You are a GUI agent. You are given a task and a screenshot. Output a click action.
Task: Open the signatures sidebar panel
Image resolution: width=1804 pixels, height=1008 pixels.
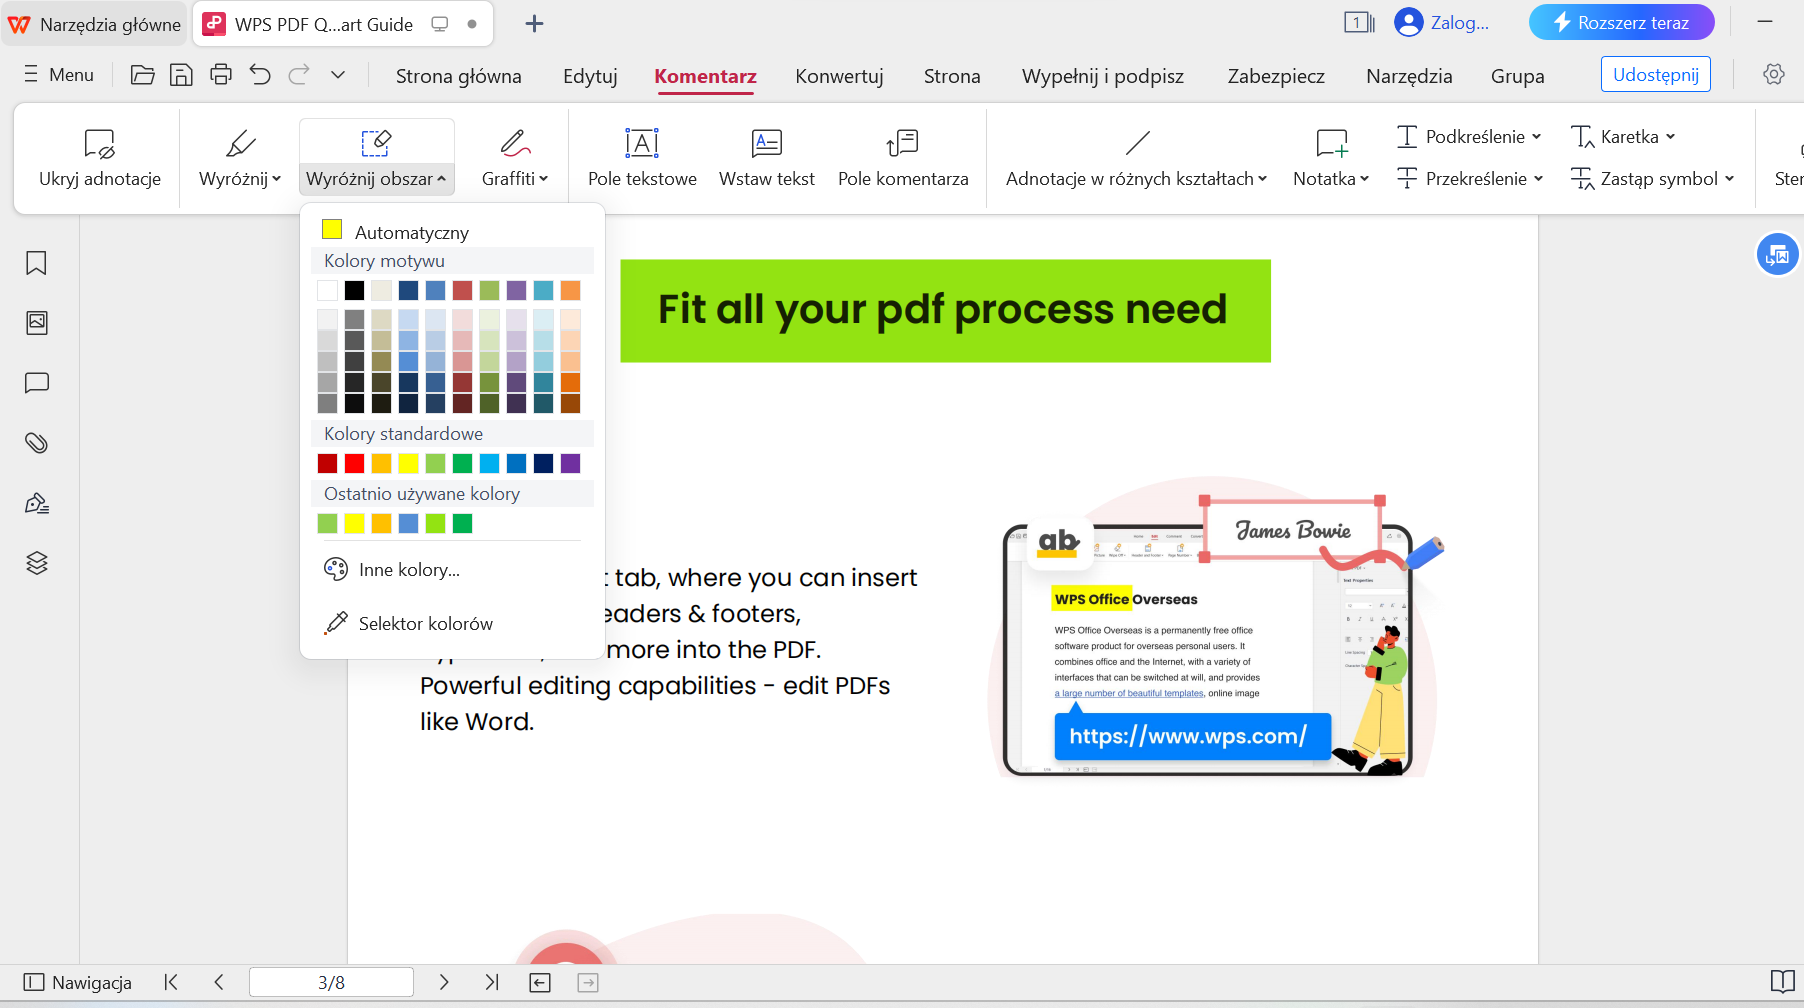click(x=37, y=503)
